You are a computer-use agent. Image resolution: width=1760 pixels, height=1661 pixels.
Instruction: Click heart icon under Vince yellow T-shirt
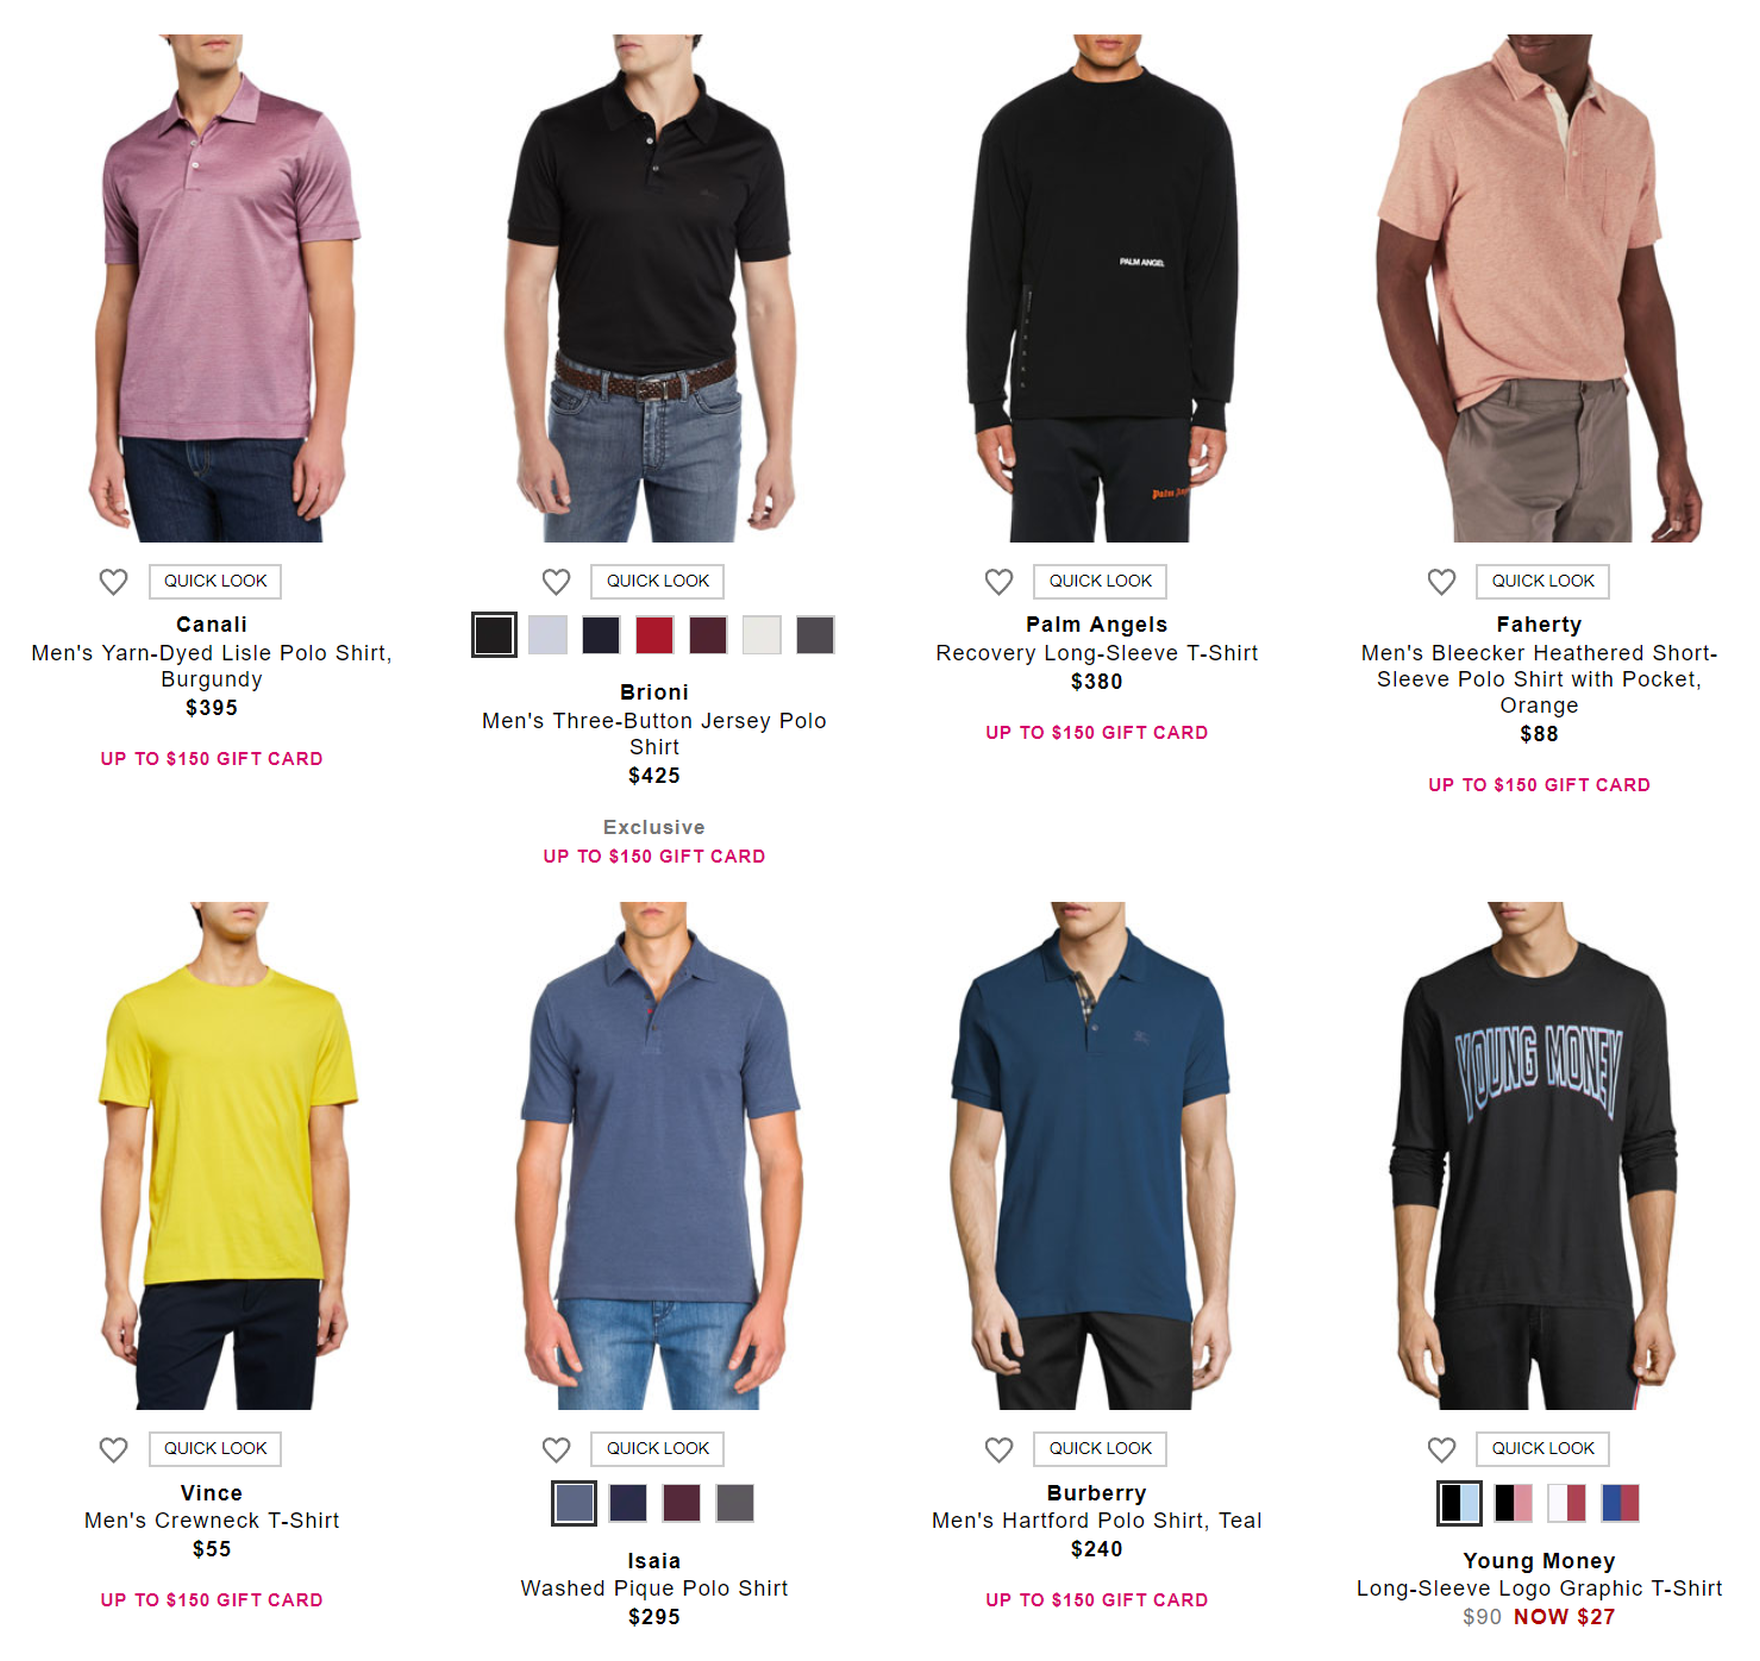tap(113, 1449)
